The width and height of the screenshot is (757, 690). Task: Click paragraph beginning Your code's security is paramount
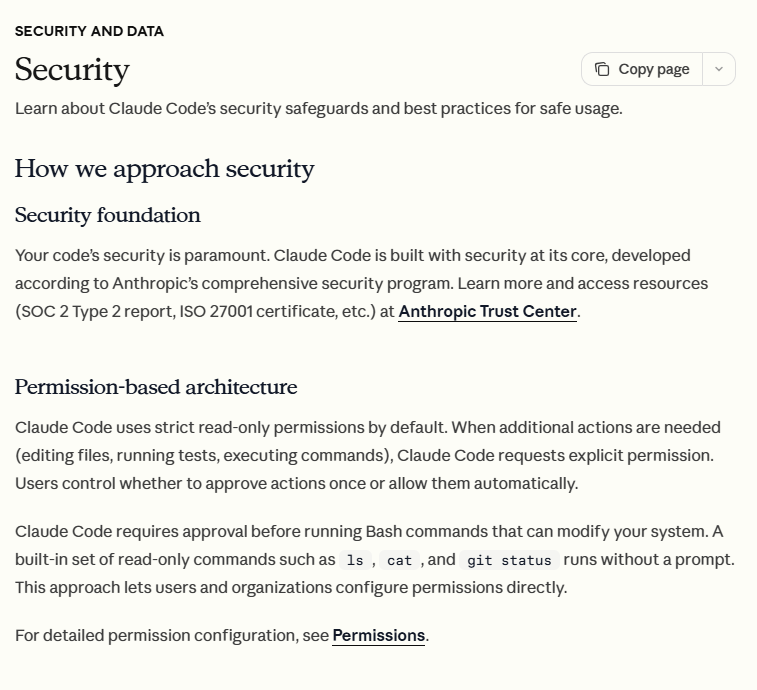[x=362, y=283]
